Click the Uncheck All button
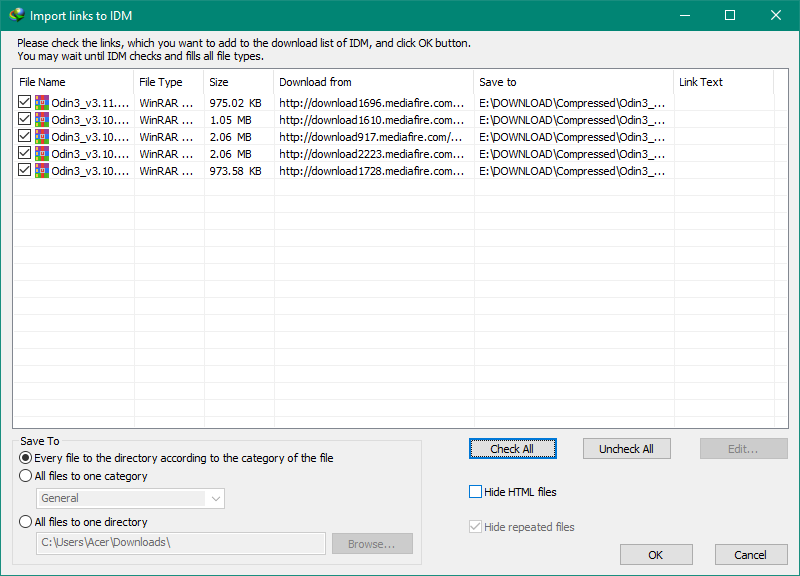800x576 pixels. (627, 449)
